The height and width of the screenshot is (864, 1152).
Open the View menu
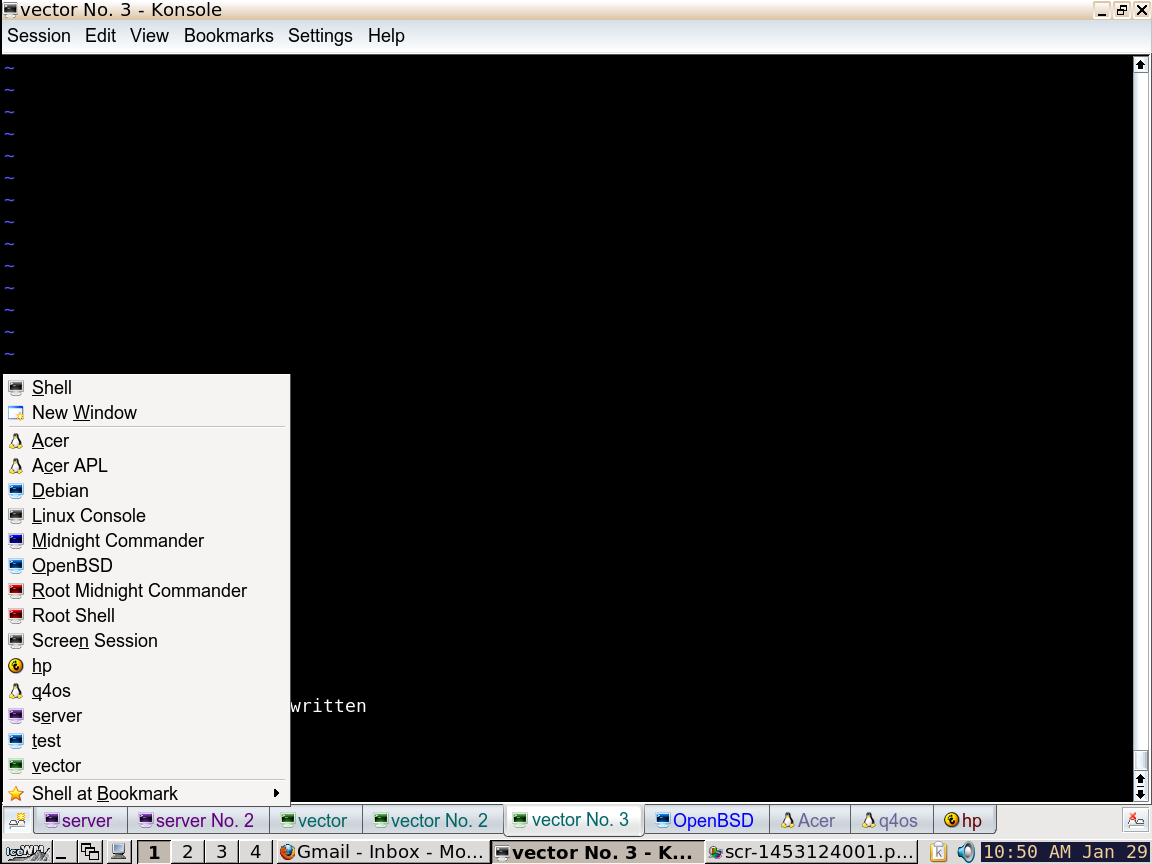coord(149,35)
